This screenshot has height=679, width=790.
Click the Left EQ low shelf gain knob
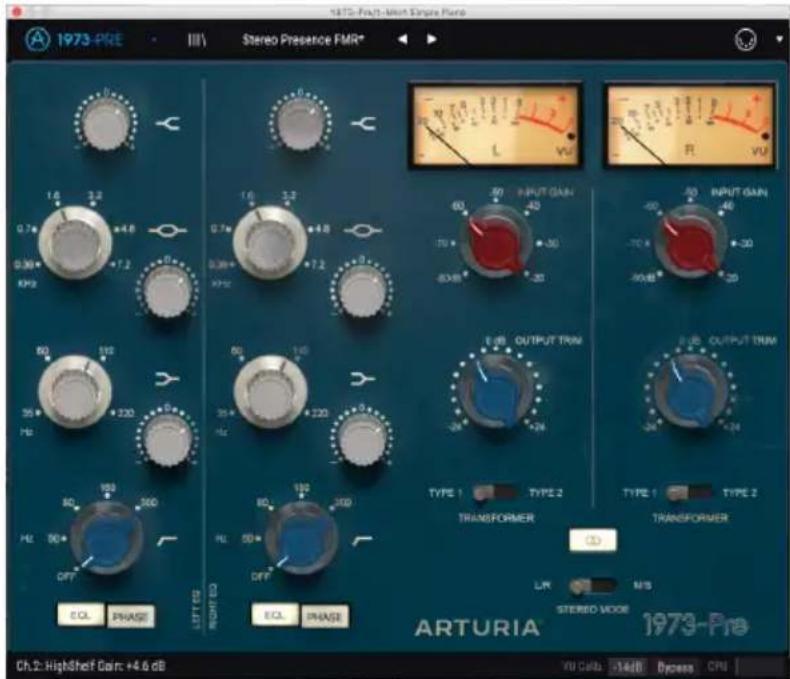[x=167, y=438]
